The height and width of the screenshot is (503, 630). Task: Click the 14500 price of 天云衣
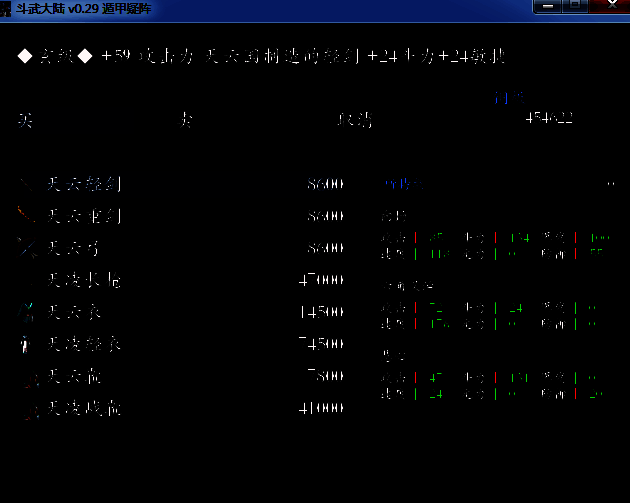click(321, 312)
